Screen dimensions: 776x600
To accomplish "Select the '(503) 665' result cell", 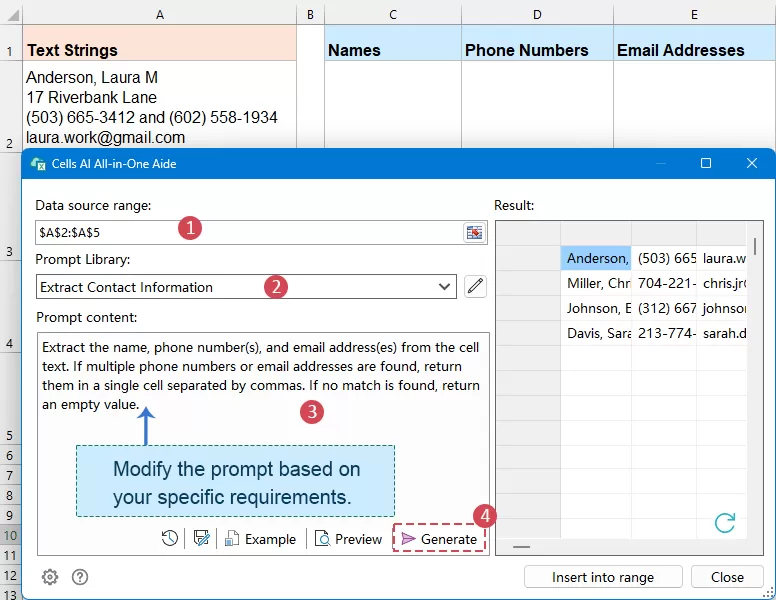I will (664, 258).
